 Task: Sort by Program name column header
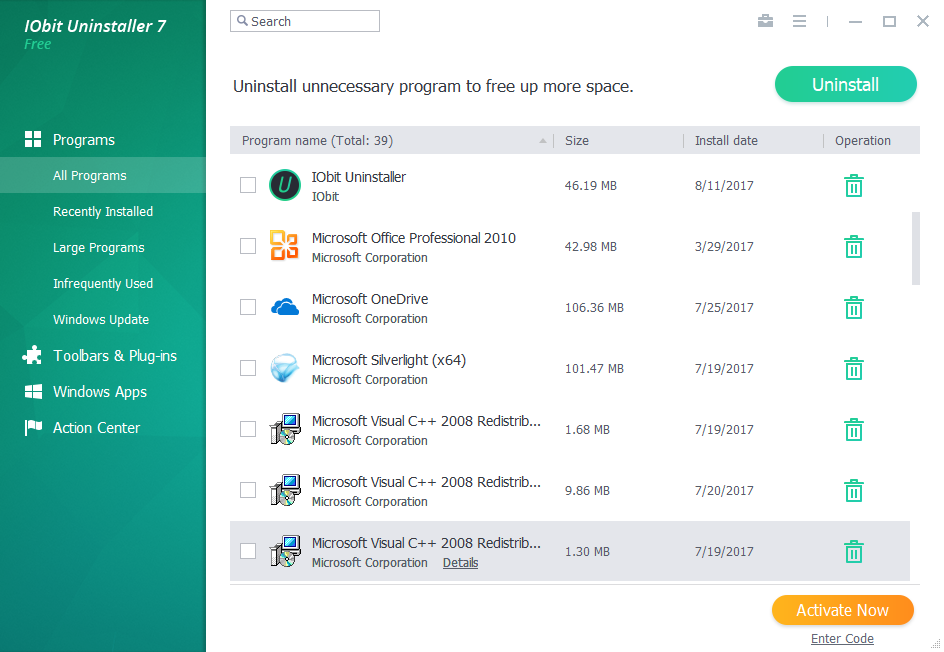tap(391, 140)
